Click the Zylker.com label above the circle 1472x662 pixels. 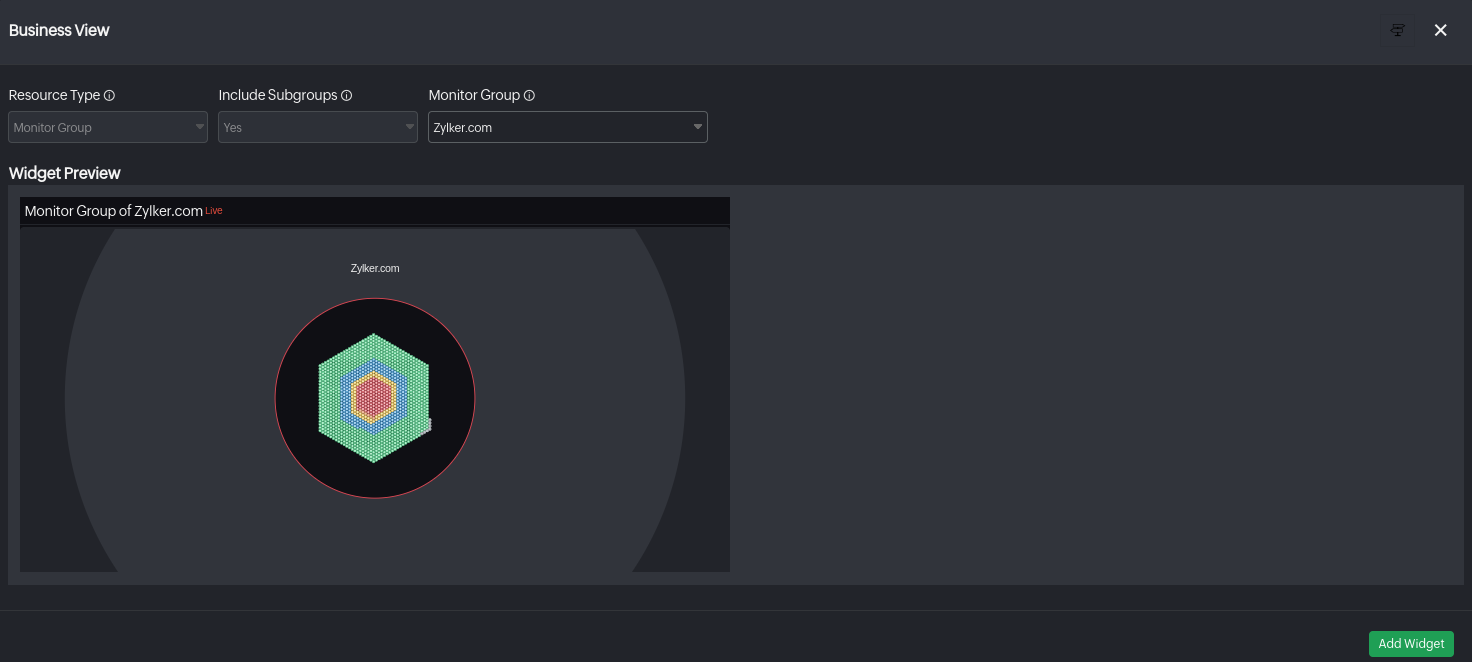[x=375, y=268]
